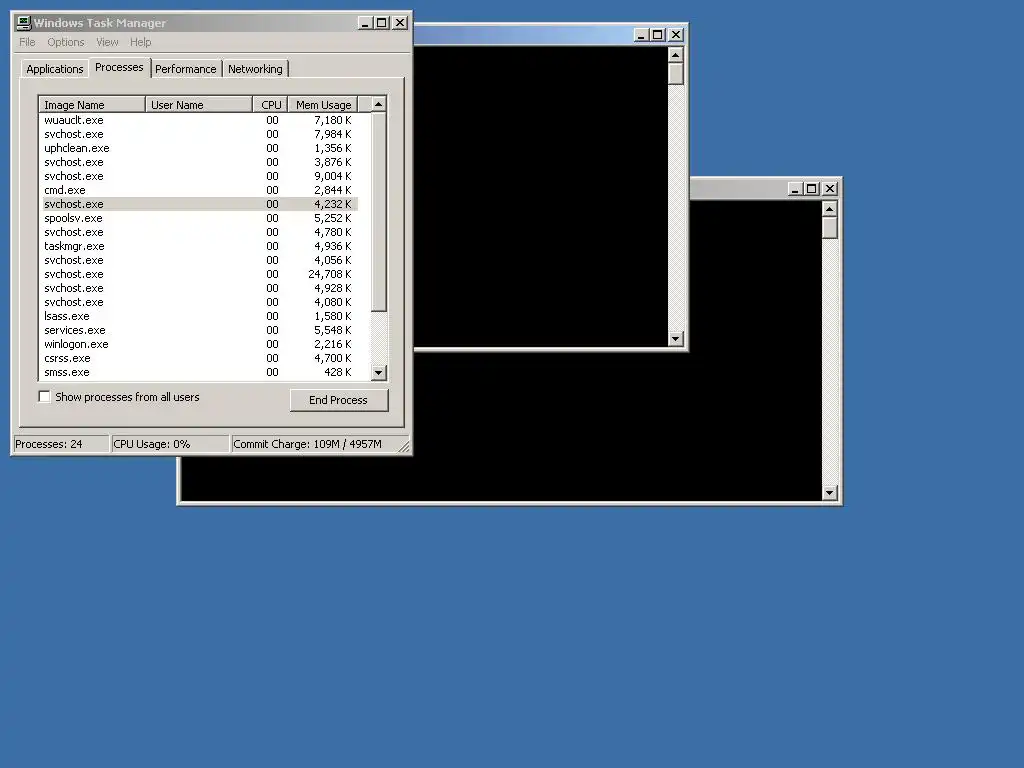Select the uphclean.exe process
1024x768 pixels.
pyautogui.click(x=200, y=148)
